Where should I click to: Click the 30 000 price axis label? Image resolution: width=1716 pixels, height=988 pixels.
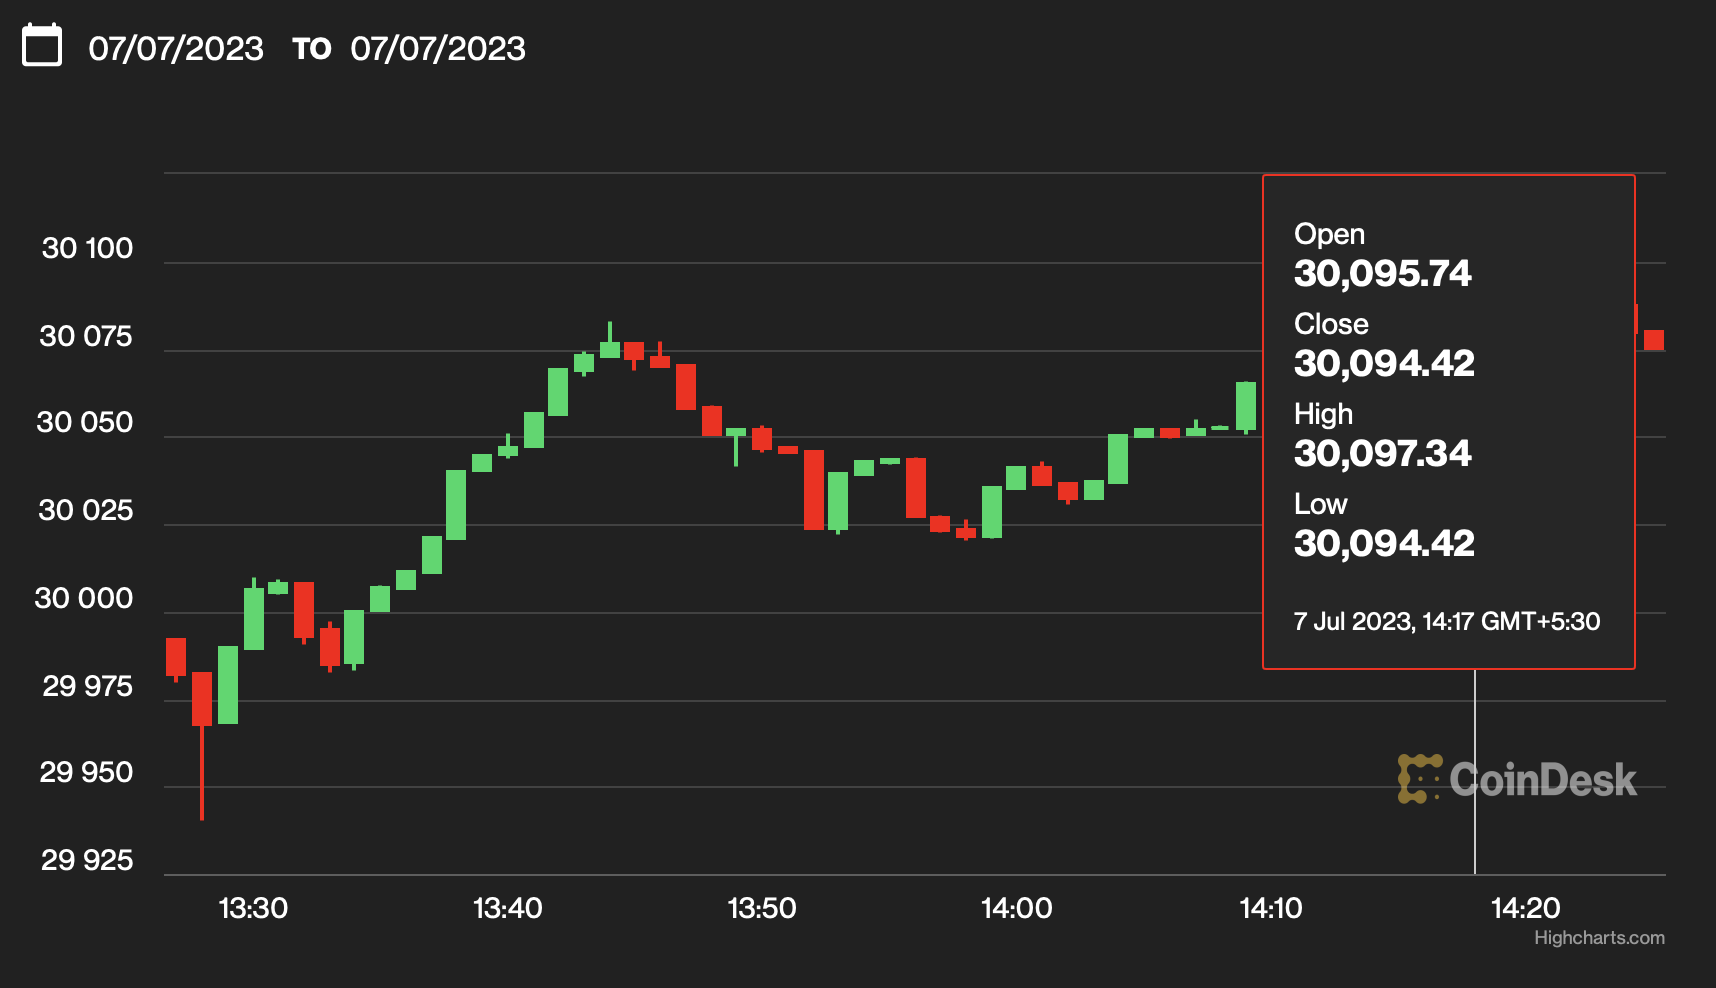[84, 599]
